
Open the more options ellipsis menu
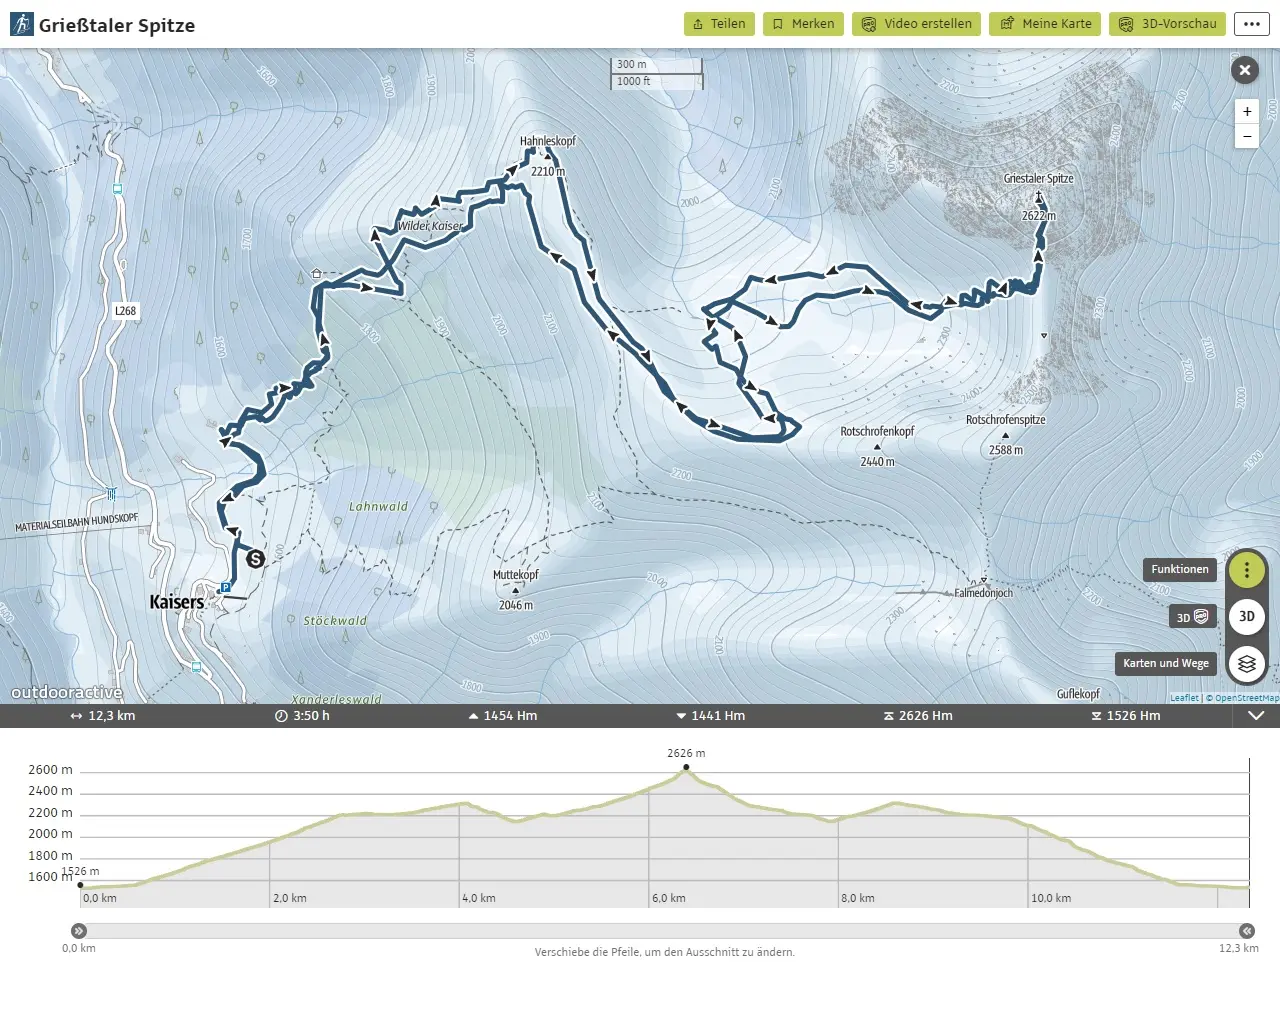coord(1251,24)
